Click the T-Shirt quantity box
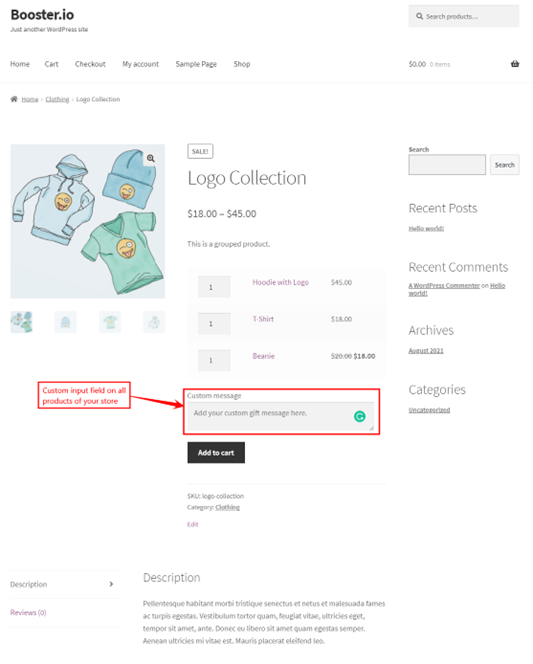The image size is (533, 664). tap(214, 324)
